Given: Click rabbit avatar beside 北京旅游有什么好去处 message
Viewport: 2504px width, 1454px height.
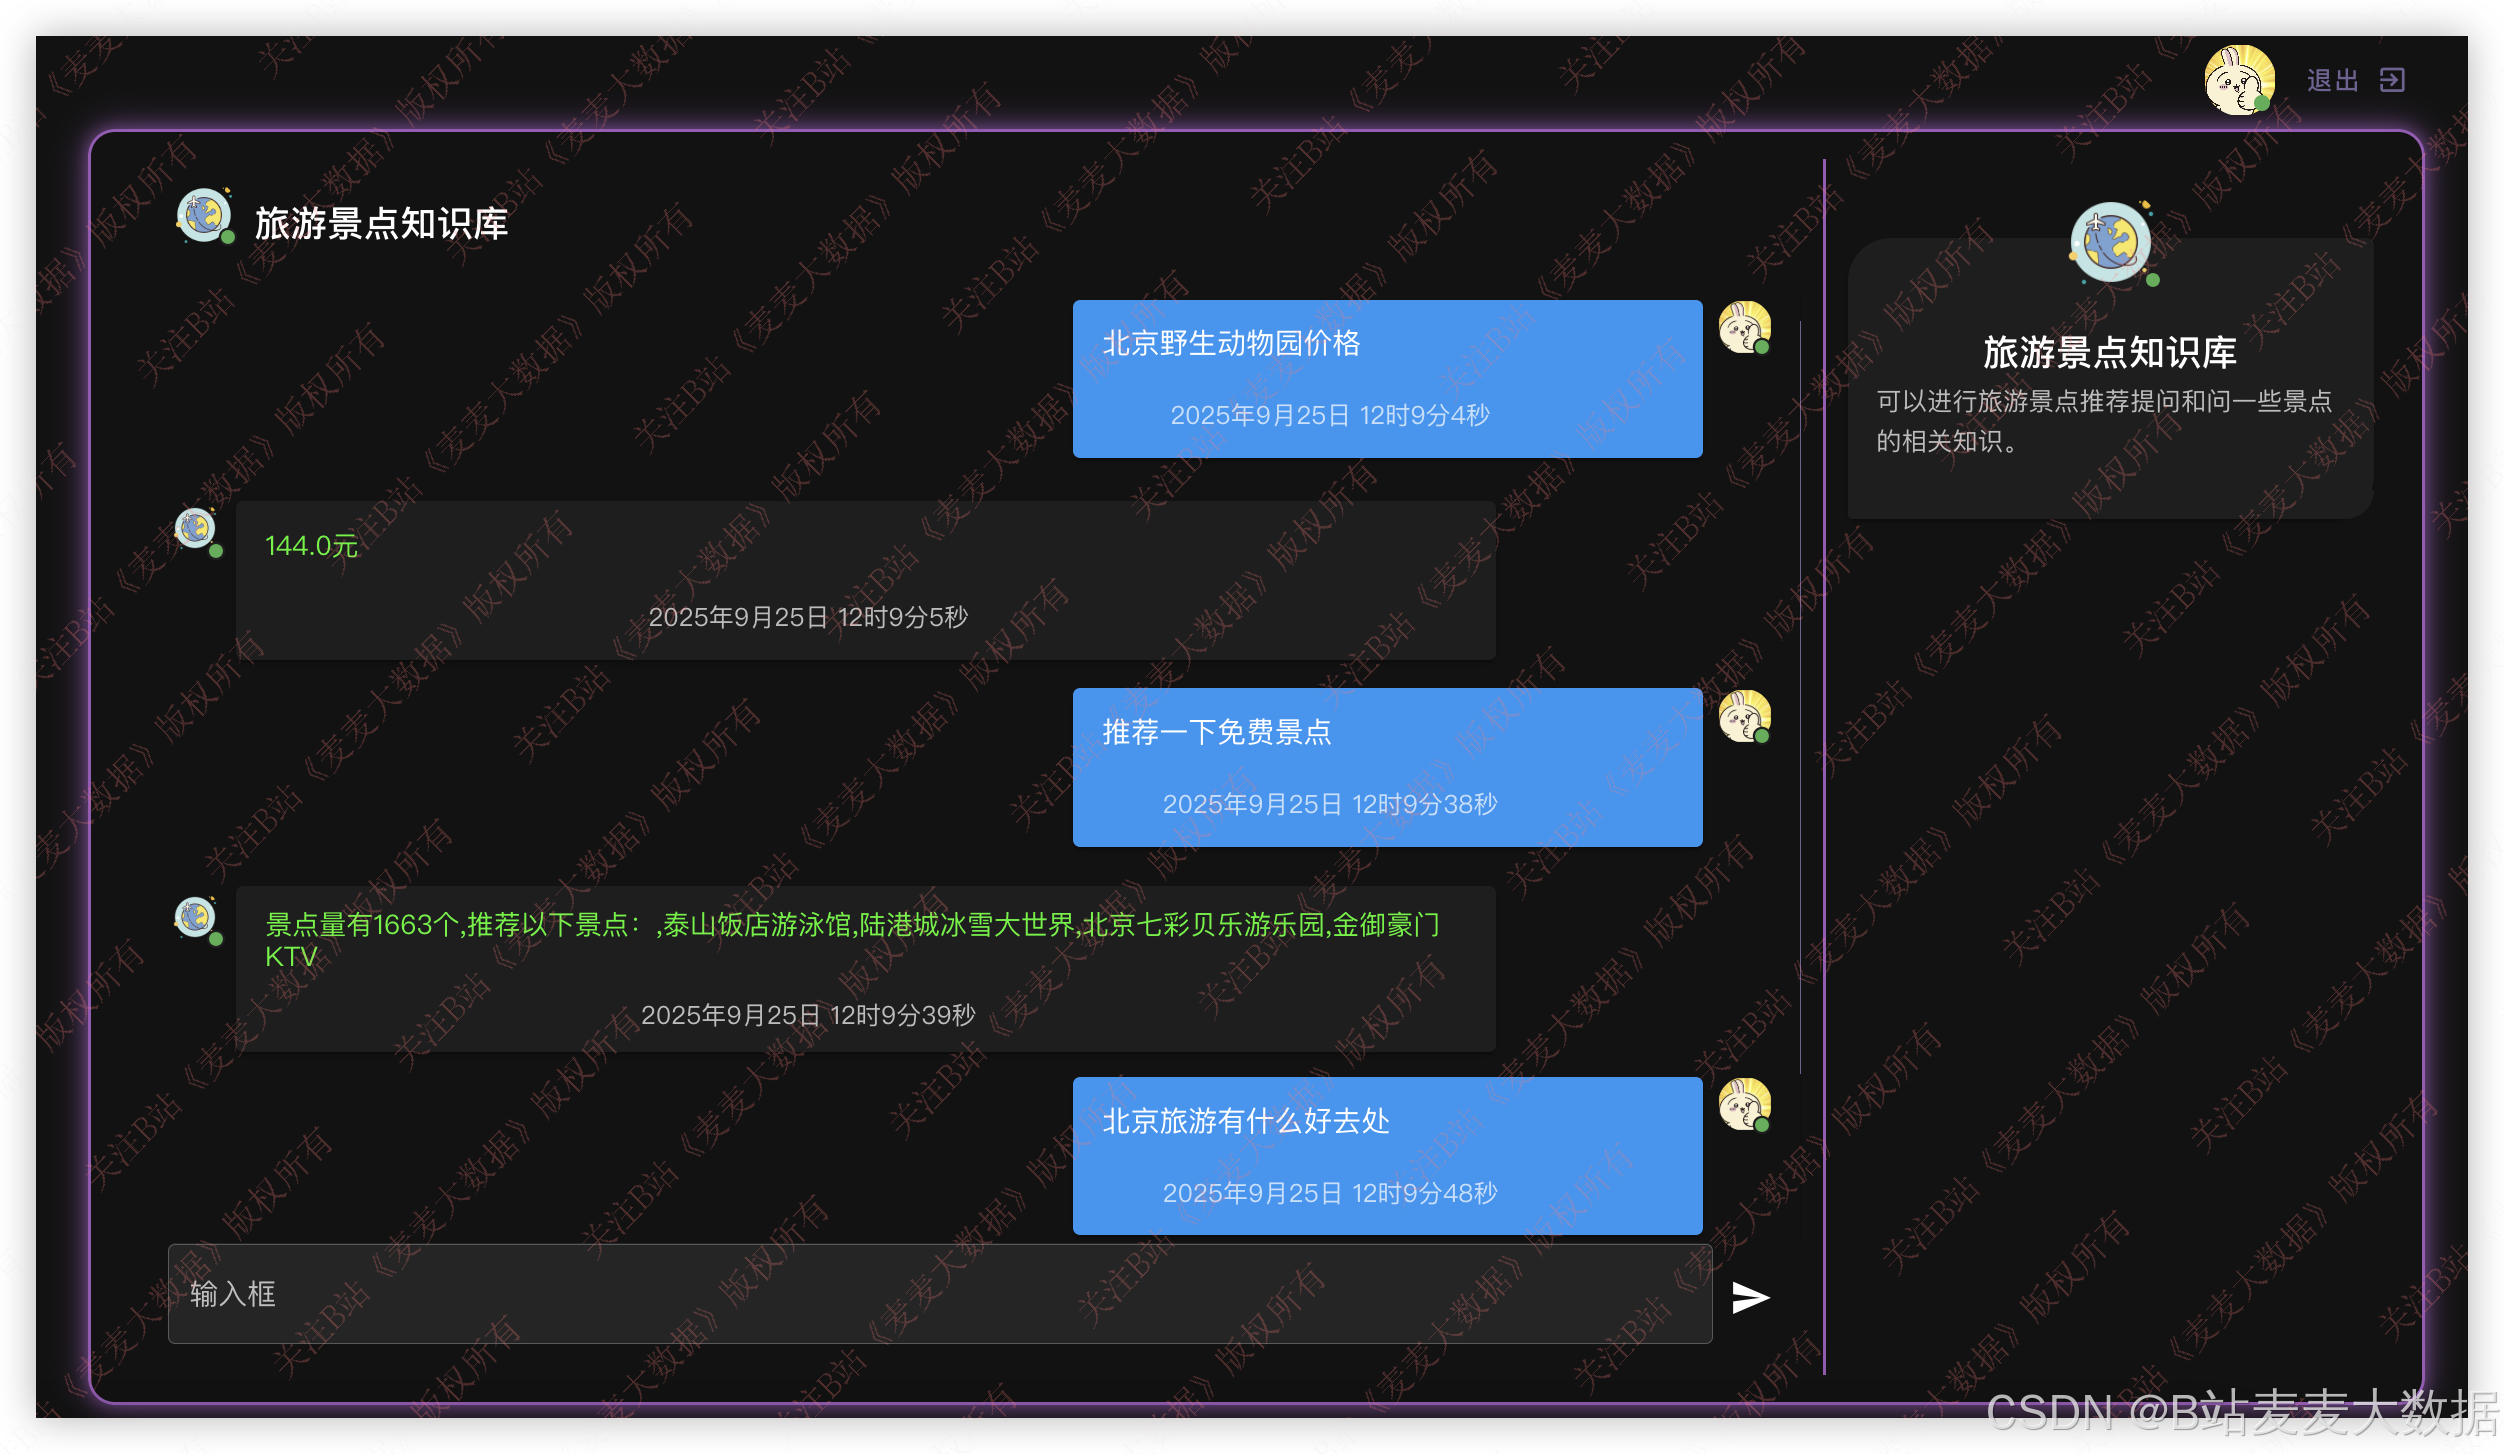Looking at the screenshot, I should pos(1744,1105).
